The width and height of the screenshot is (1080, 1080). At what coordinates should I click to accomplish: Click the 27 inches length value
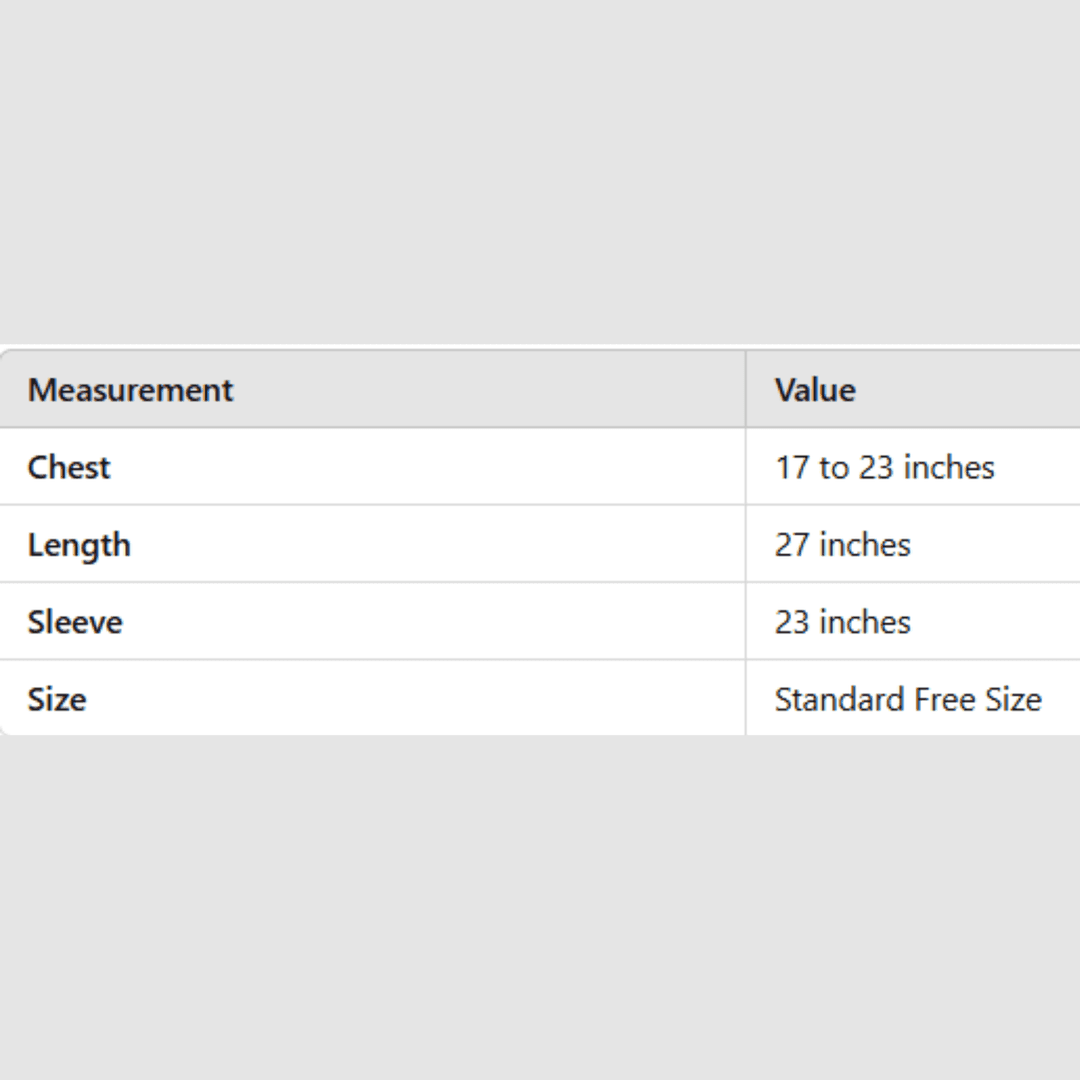coord(842,545)
